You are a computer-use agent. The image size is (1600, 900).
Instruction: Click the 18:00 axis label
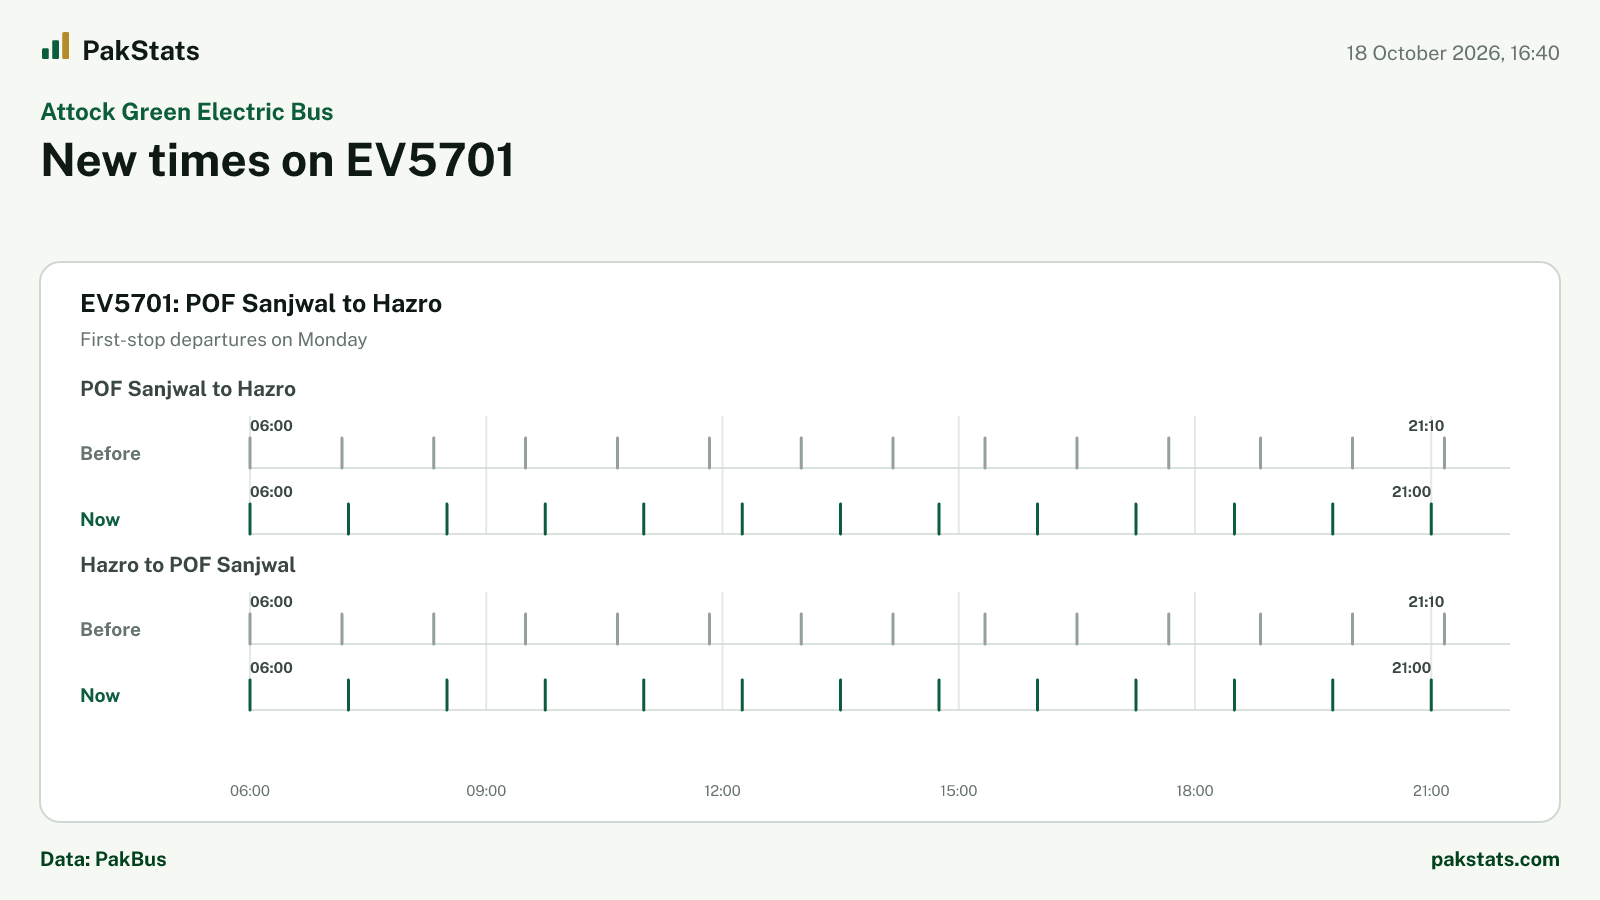coord(1195,791)
